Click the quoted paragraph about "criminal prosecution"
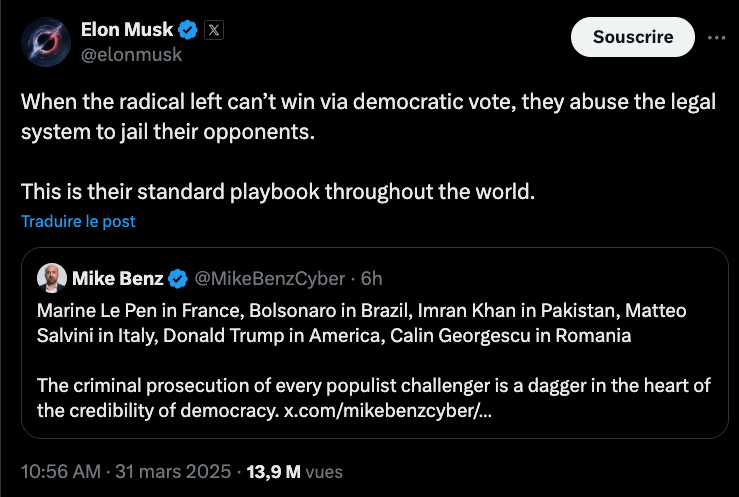739x497 pixels. pyautogui.click(x=360, y=397)
